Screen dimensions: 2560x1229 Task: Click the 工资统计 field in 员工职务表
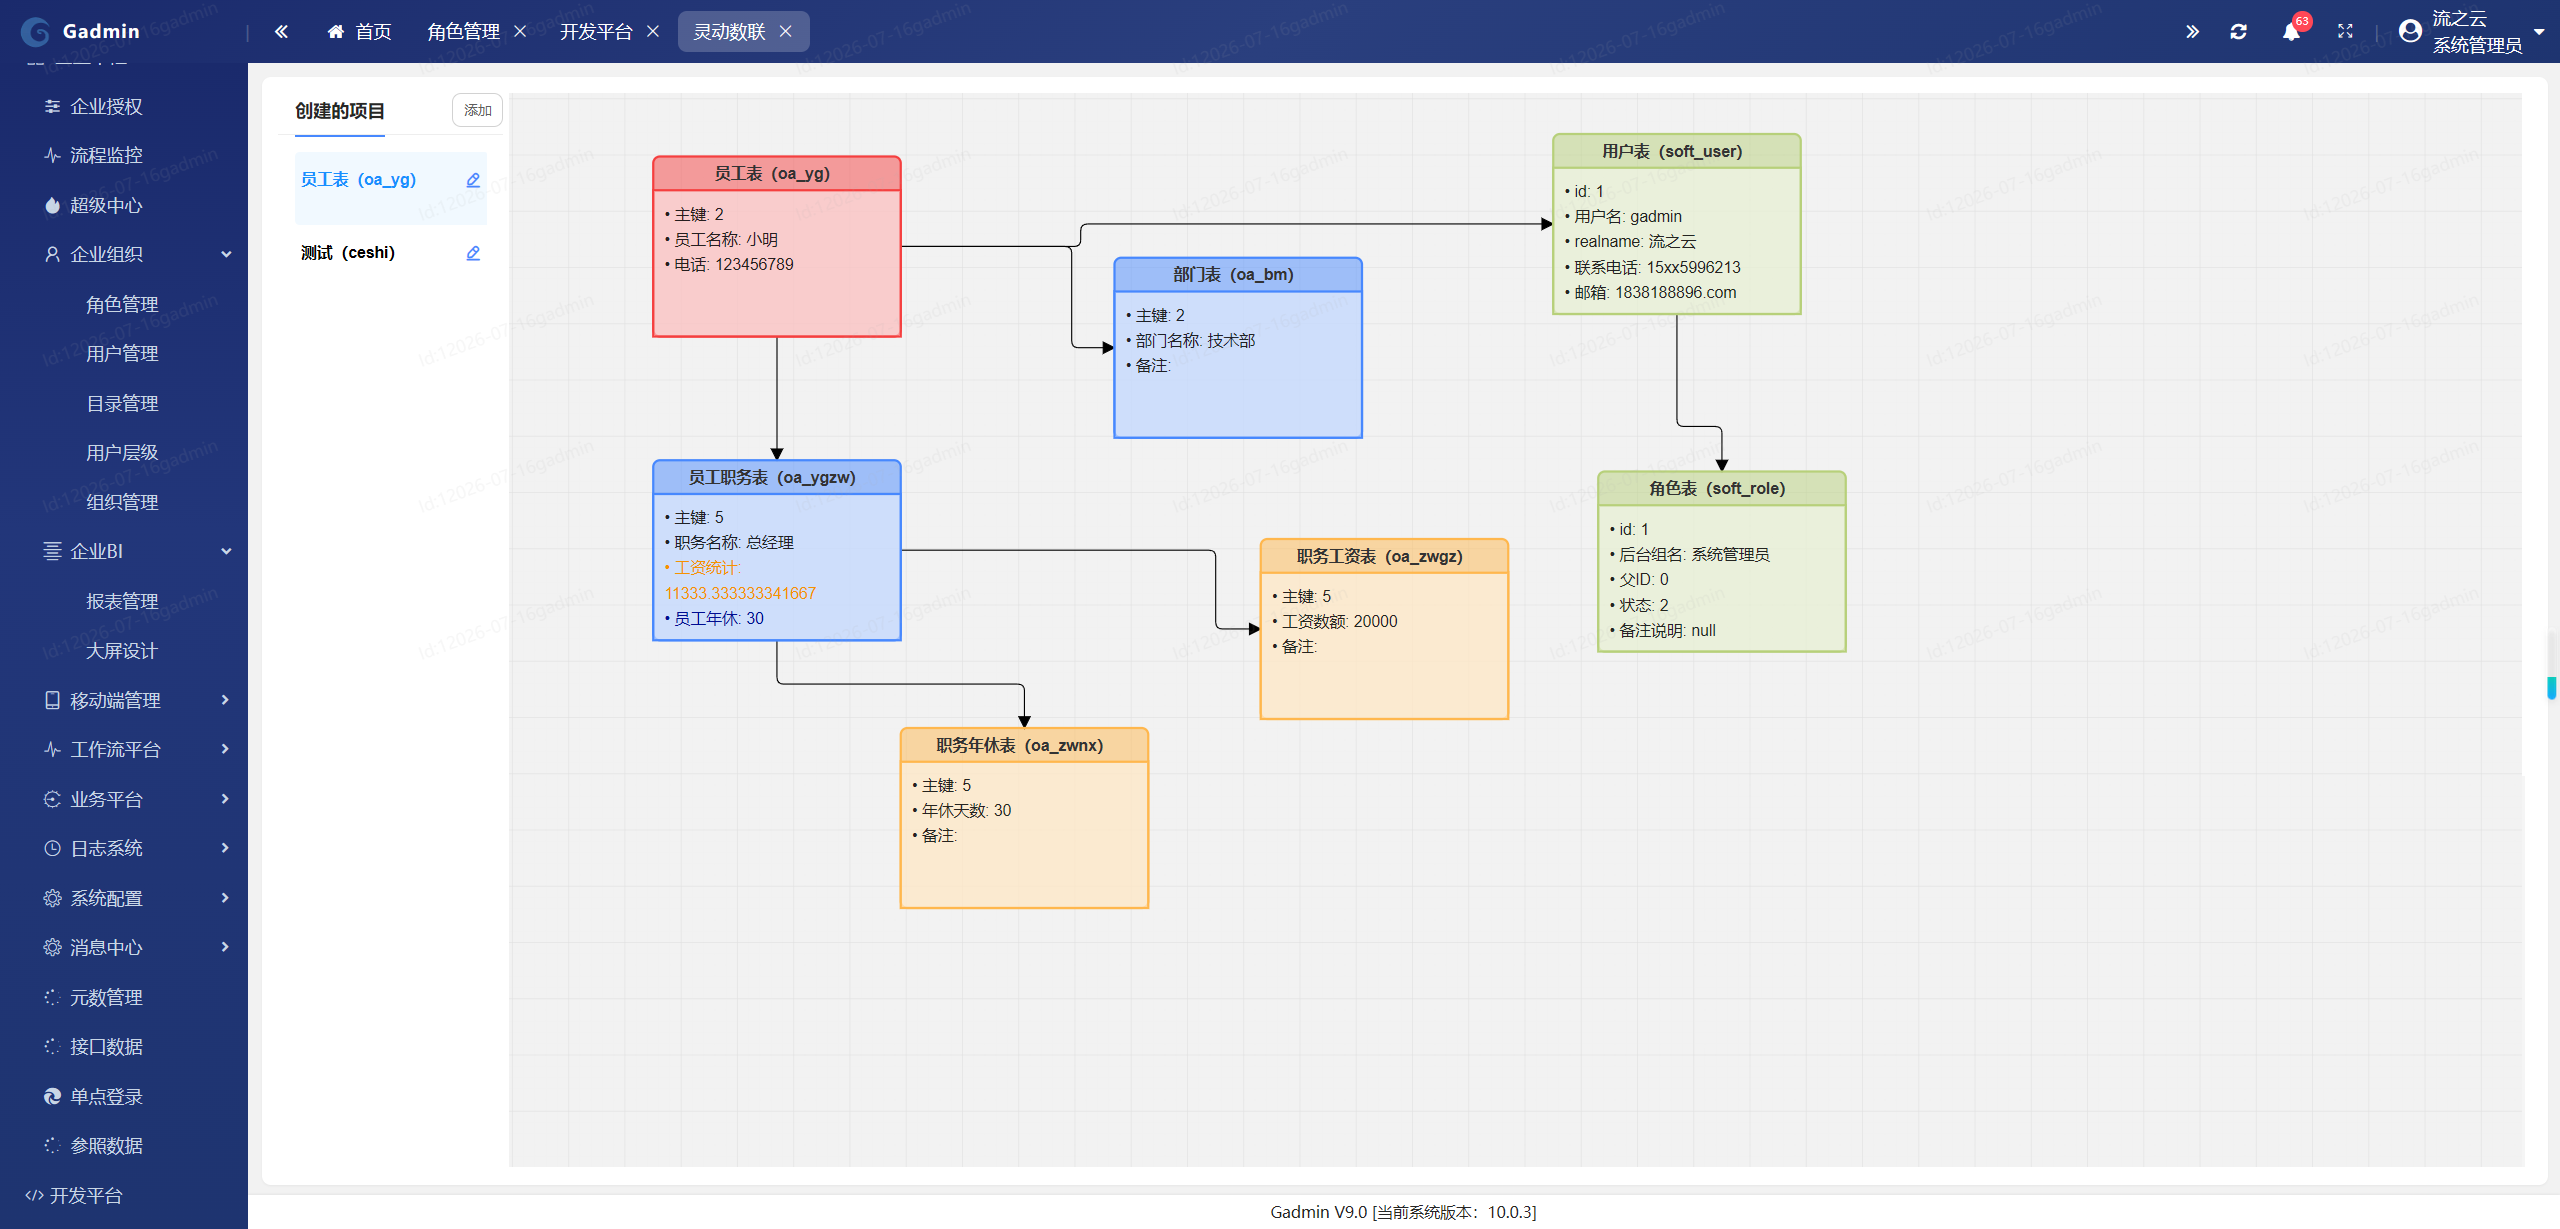tap(740, 580)
